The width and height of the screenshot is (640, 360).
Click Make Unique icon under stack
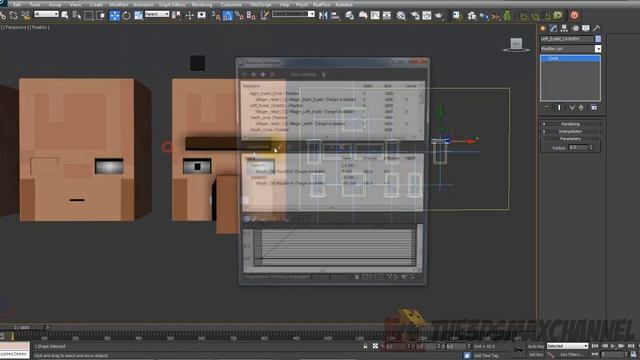(571, 107)
